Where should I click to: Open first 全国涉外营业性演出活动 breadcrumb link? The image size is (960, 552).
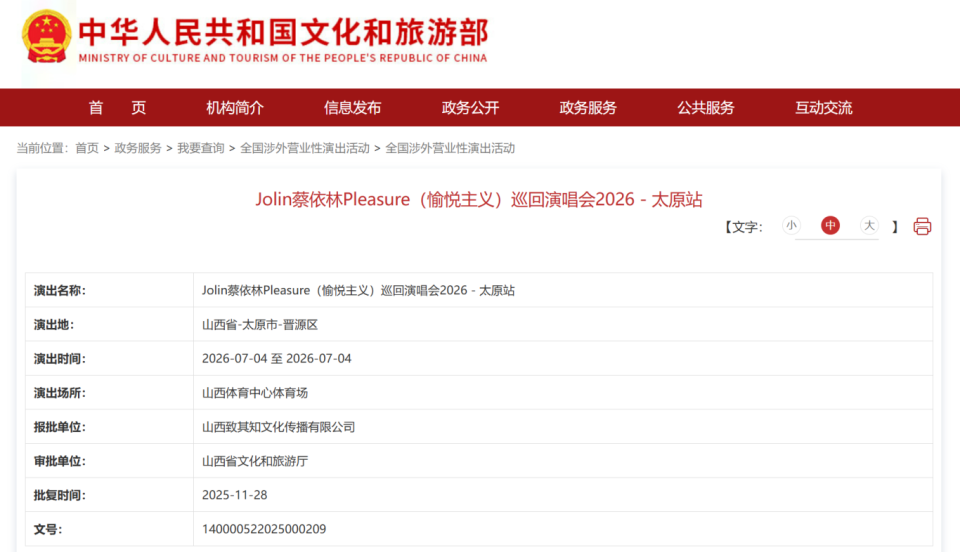pos(305,148)
